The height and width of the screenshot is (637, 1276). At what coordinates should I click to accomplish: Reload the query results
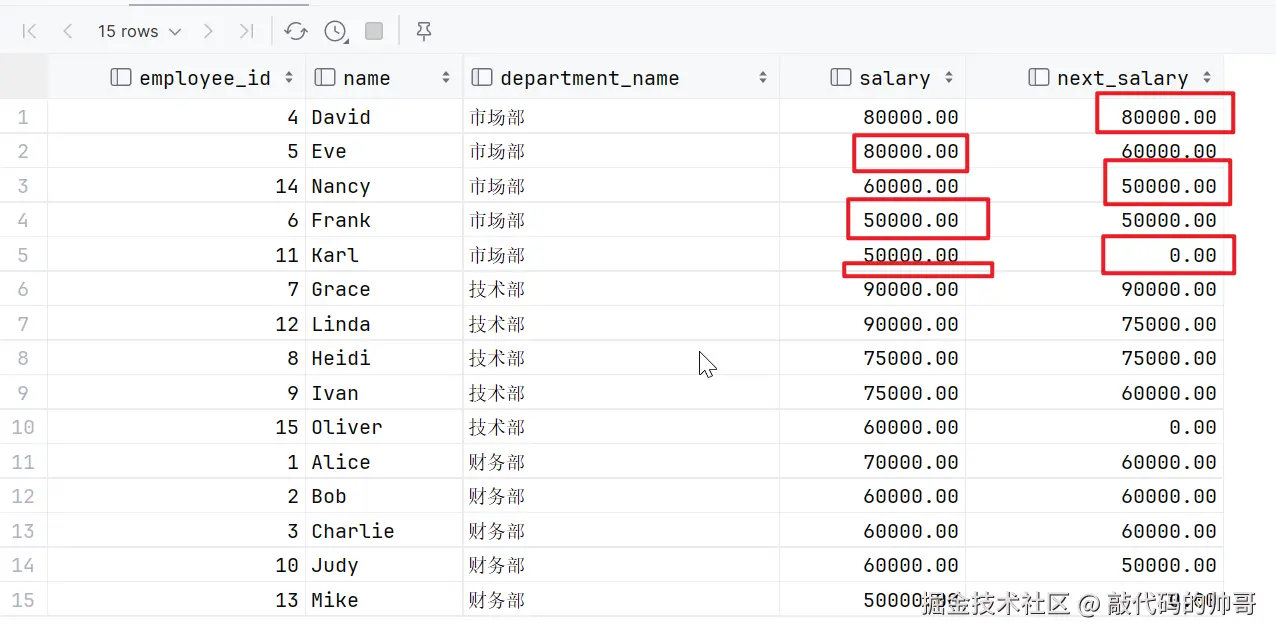[295, 32]
